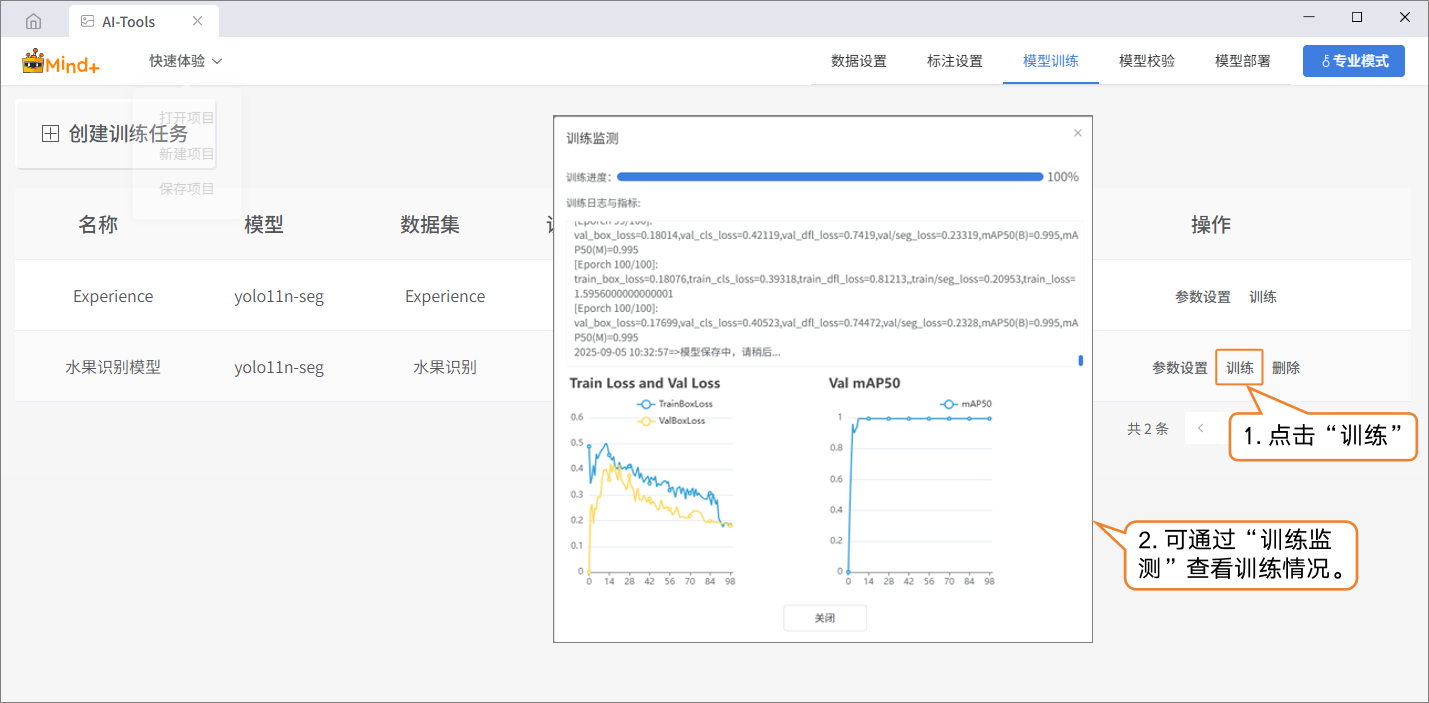Click 训练 for the 水果识别模型 row
This screenshot has width=1429, height=703.
tap(1239, 368)
